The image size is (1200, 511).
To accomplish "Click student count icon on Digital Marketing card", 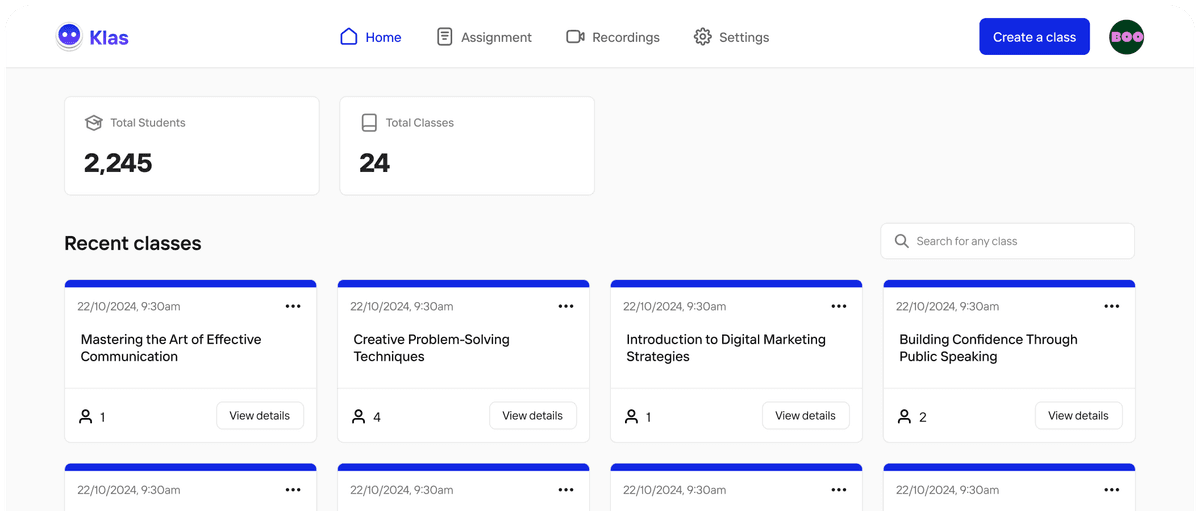I will pos(631,416).
